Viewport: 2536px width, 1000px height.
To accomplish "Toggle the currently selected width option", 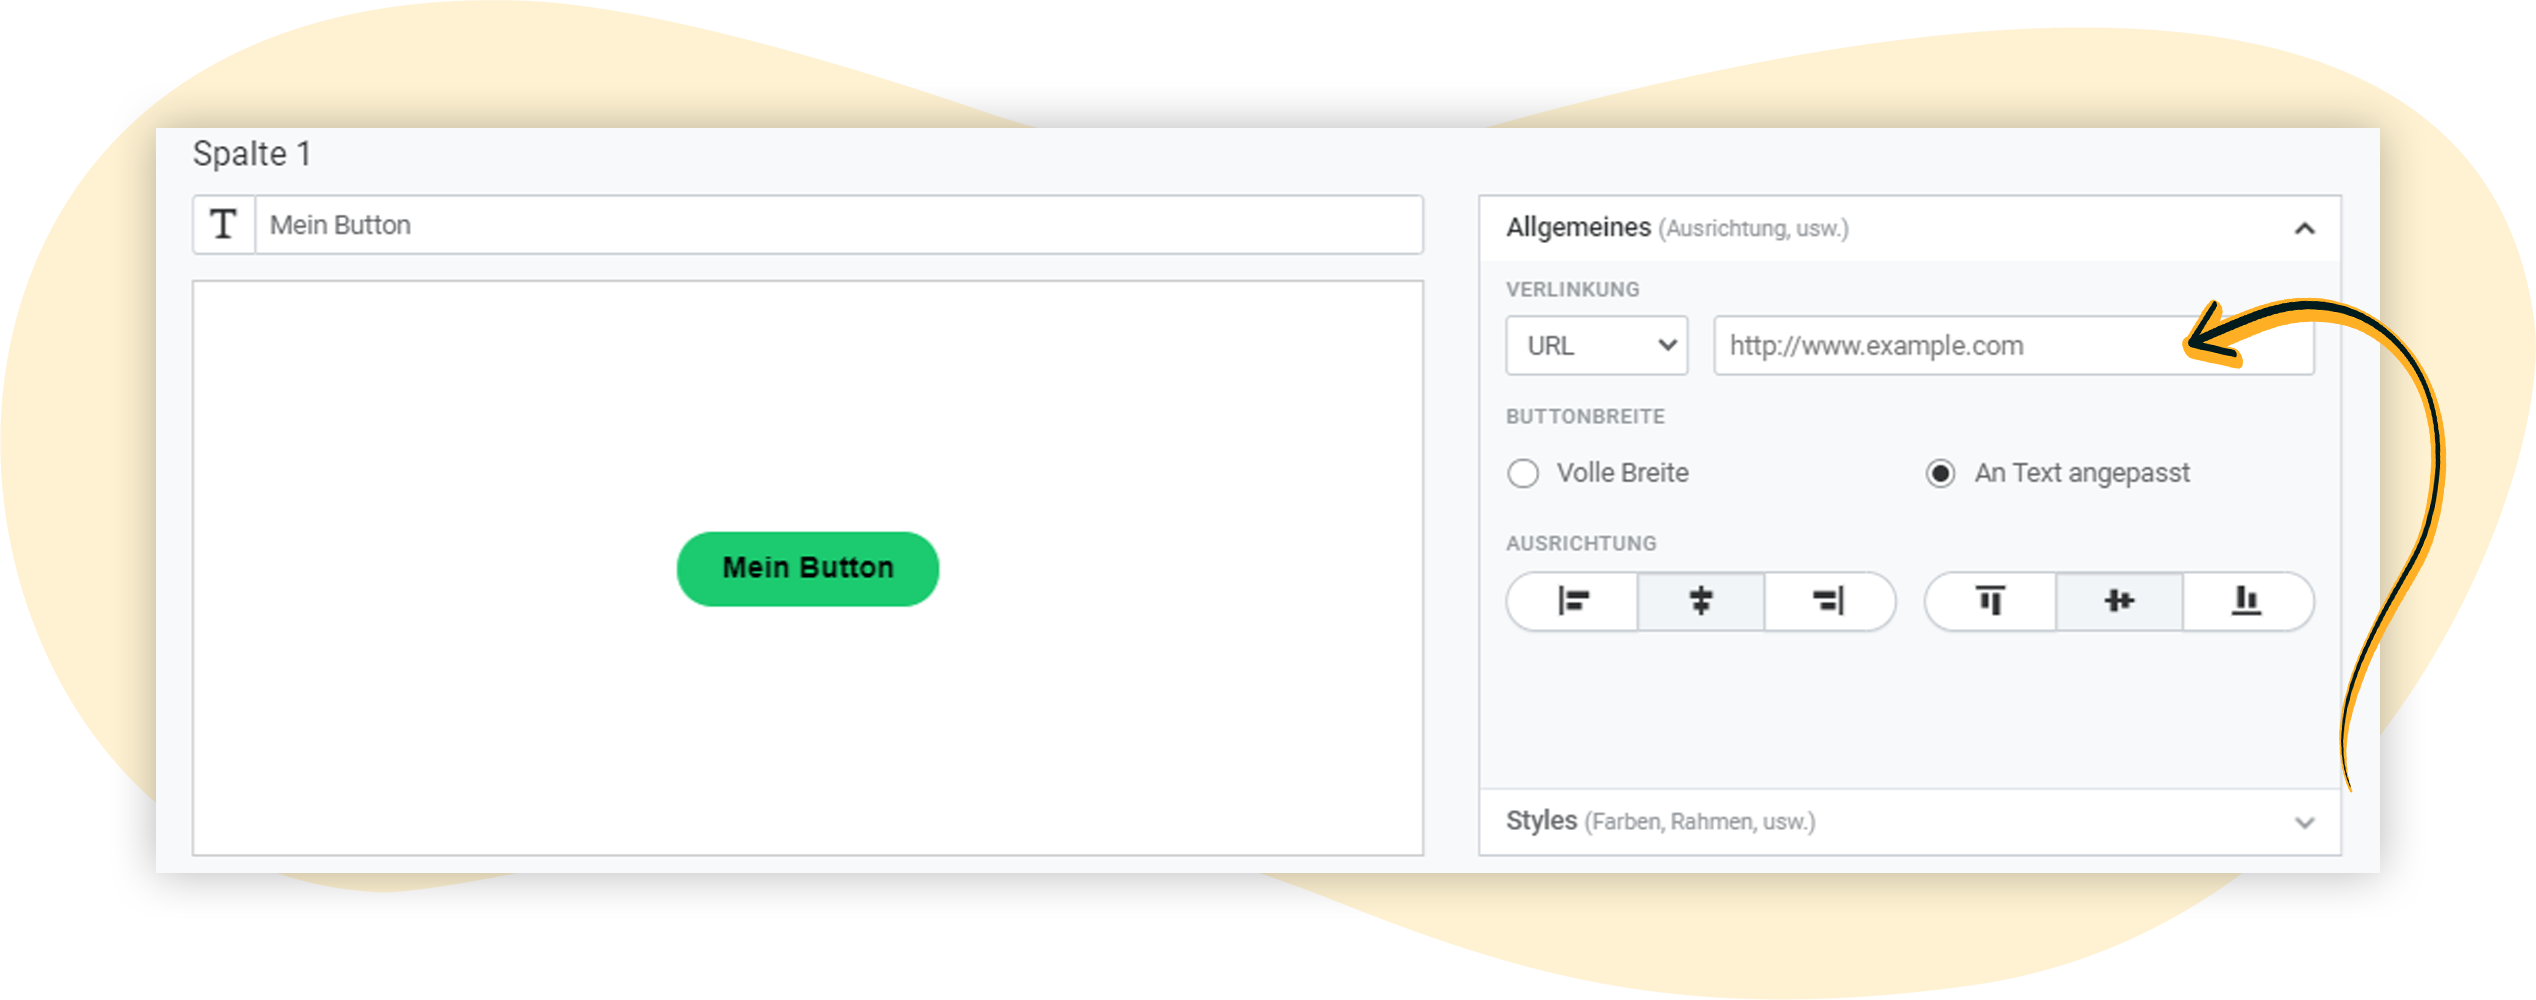I will click(x=1940, y=473).
